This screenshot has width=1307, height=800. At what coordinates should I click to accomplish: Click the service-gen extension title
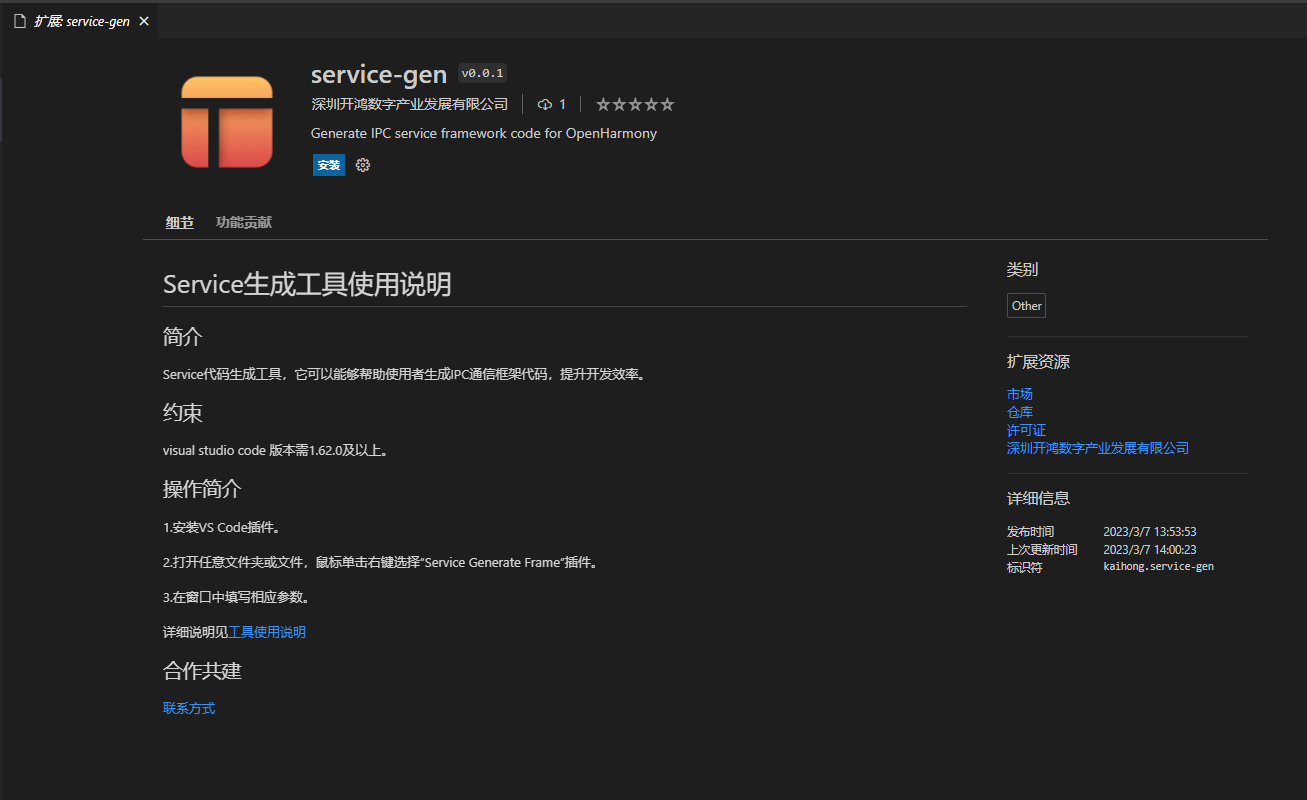coord(378,75)
